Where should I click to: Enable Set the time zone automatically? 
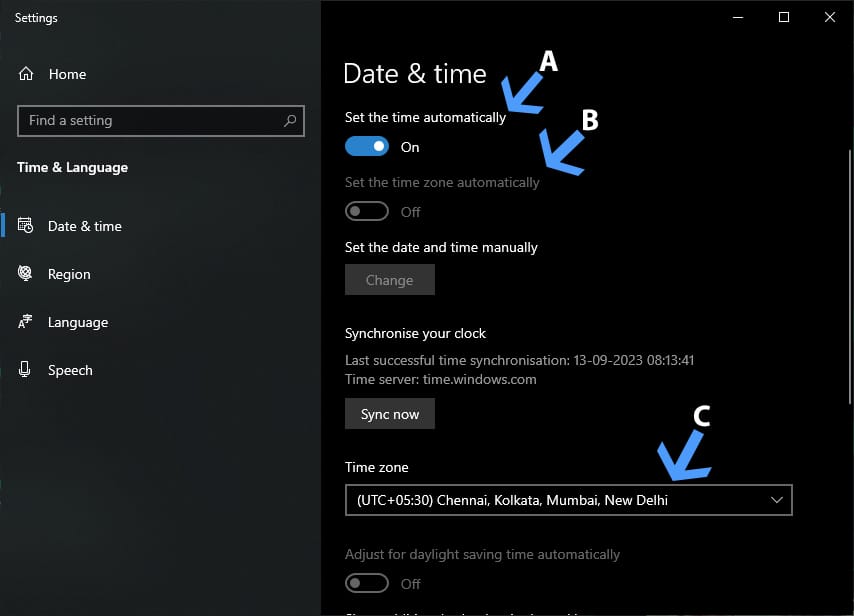(x=367, y=211)
